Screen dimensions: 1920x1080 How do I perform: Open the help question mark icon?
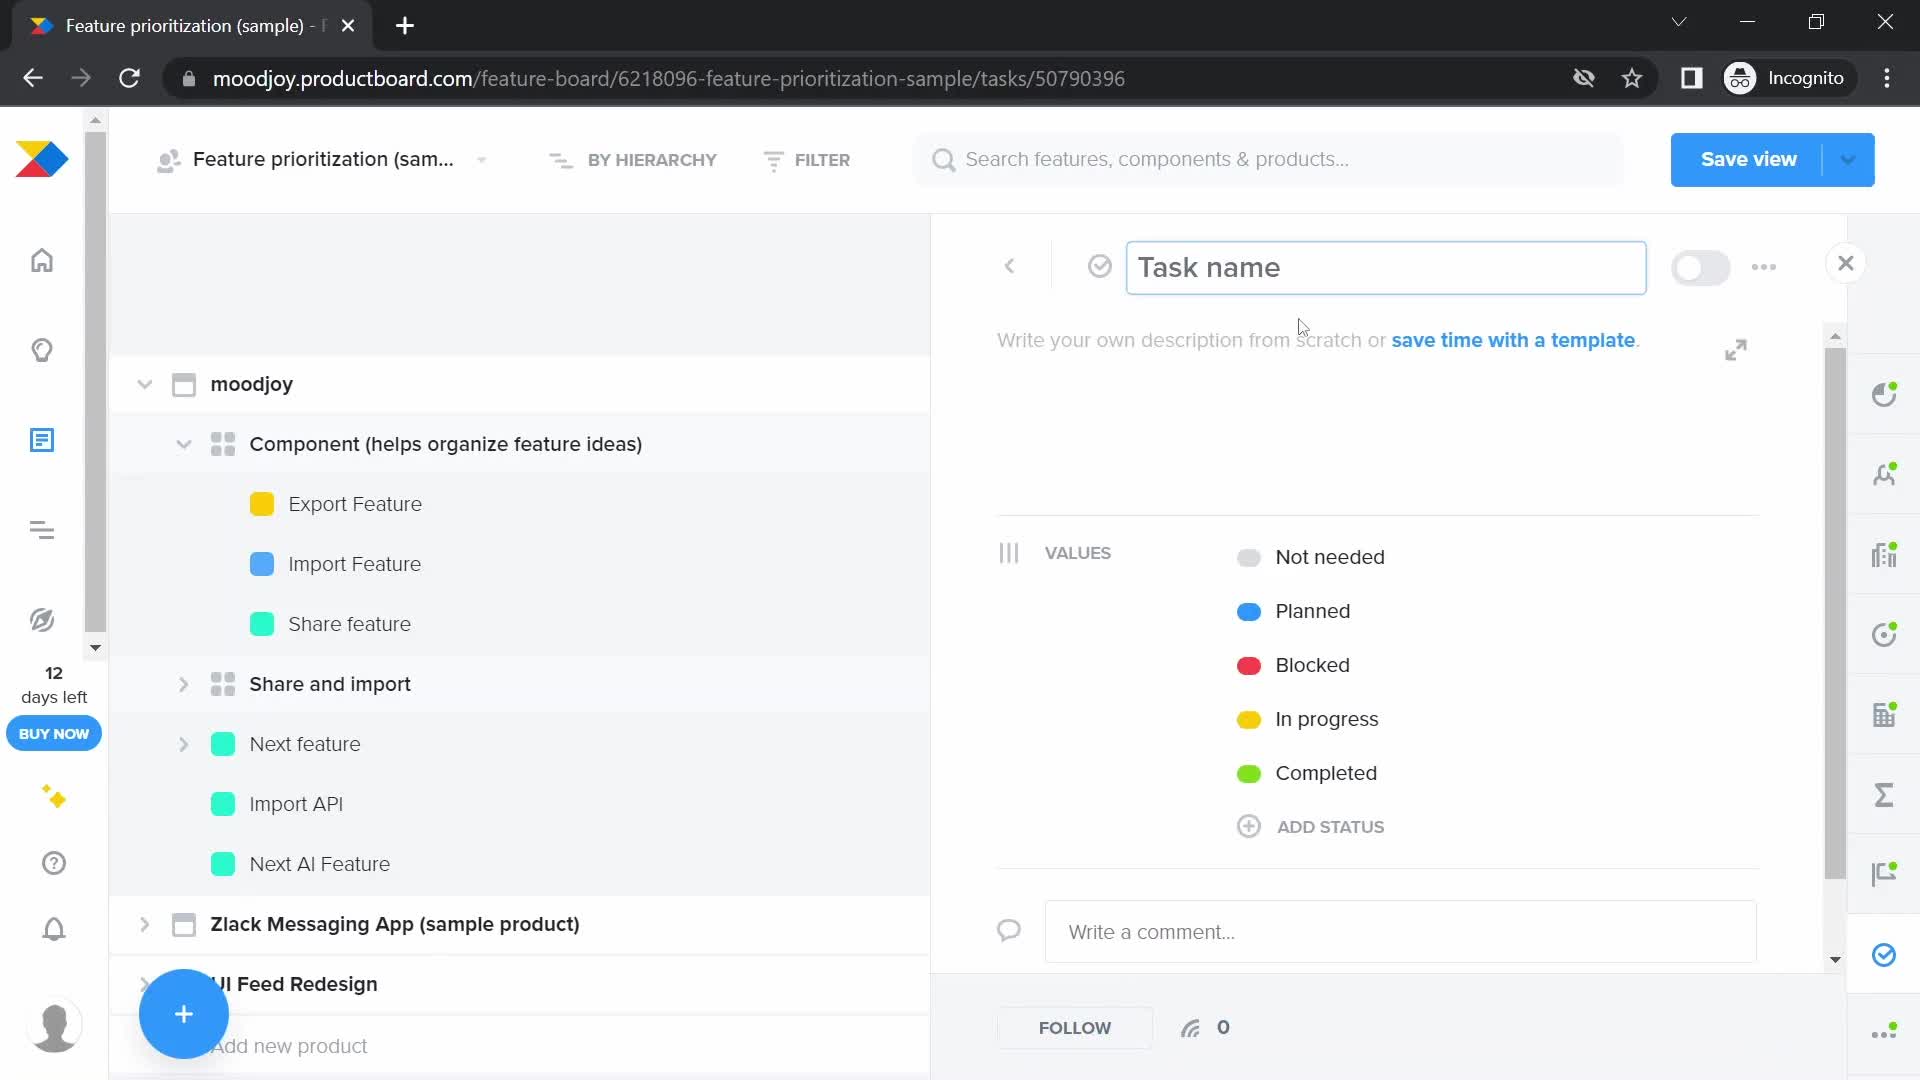coord(54,863)
